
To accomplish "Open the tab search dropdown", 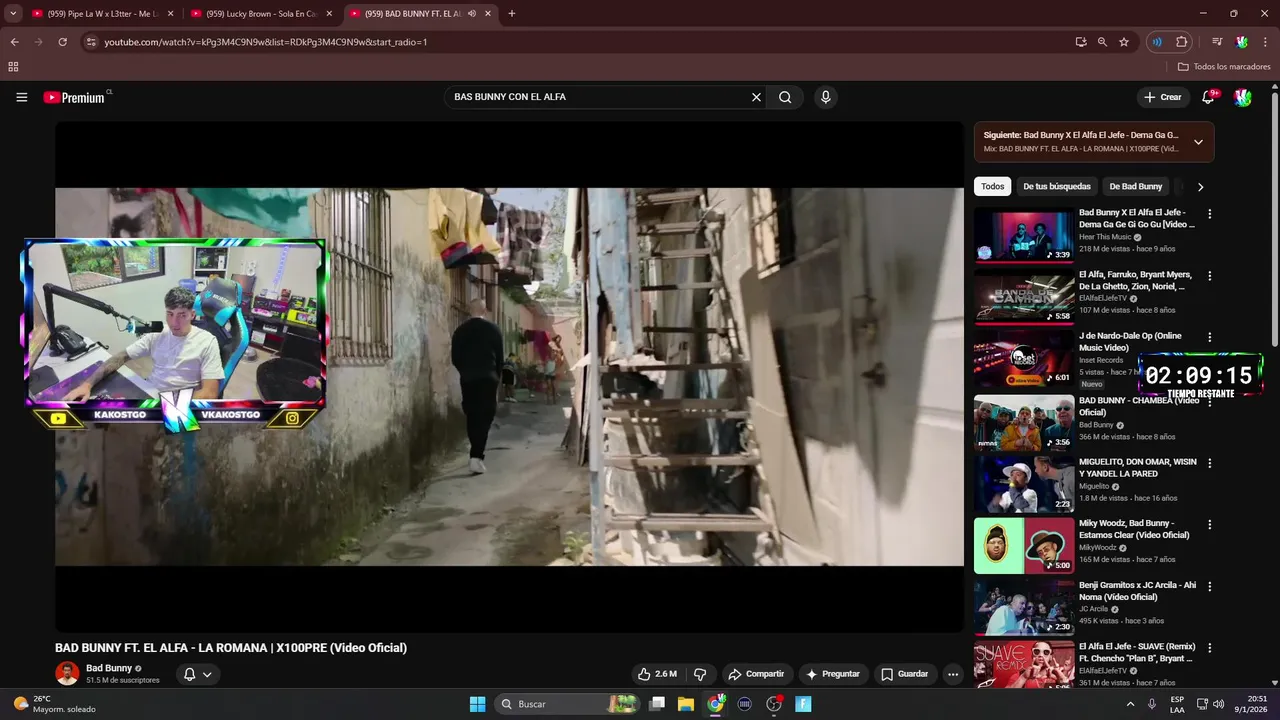I will click(x=13, y=14).
